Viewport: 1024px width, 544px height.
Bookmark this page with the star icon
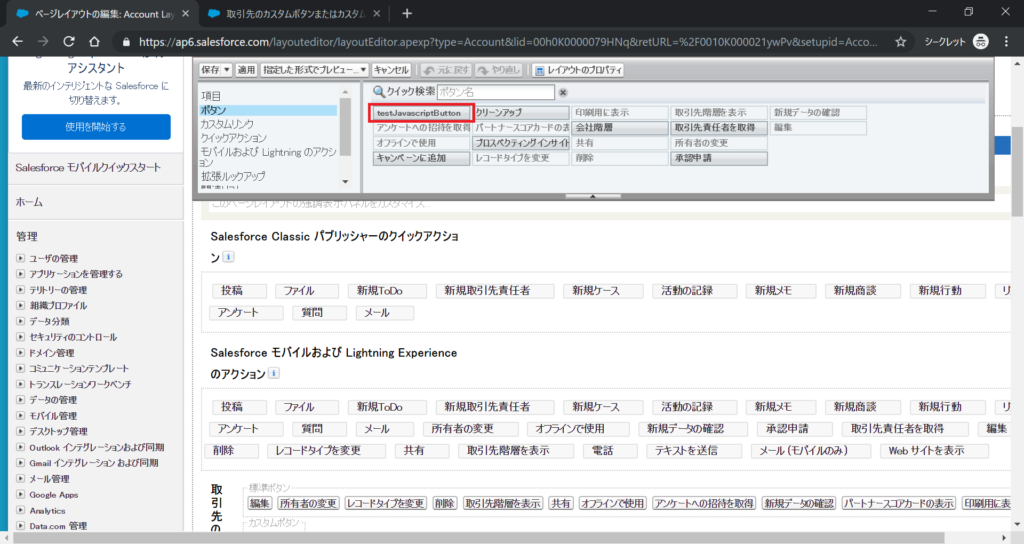900,42
